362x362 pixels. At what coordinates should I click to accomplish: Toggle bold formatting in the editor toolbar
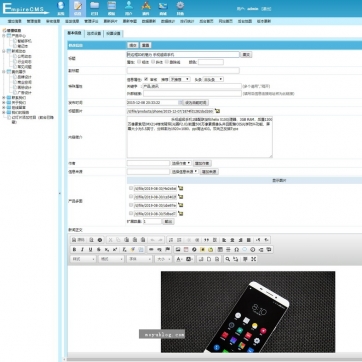74,249
